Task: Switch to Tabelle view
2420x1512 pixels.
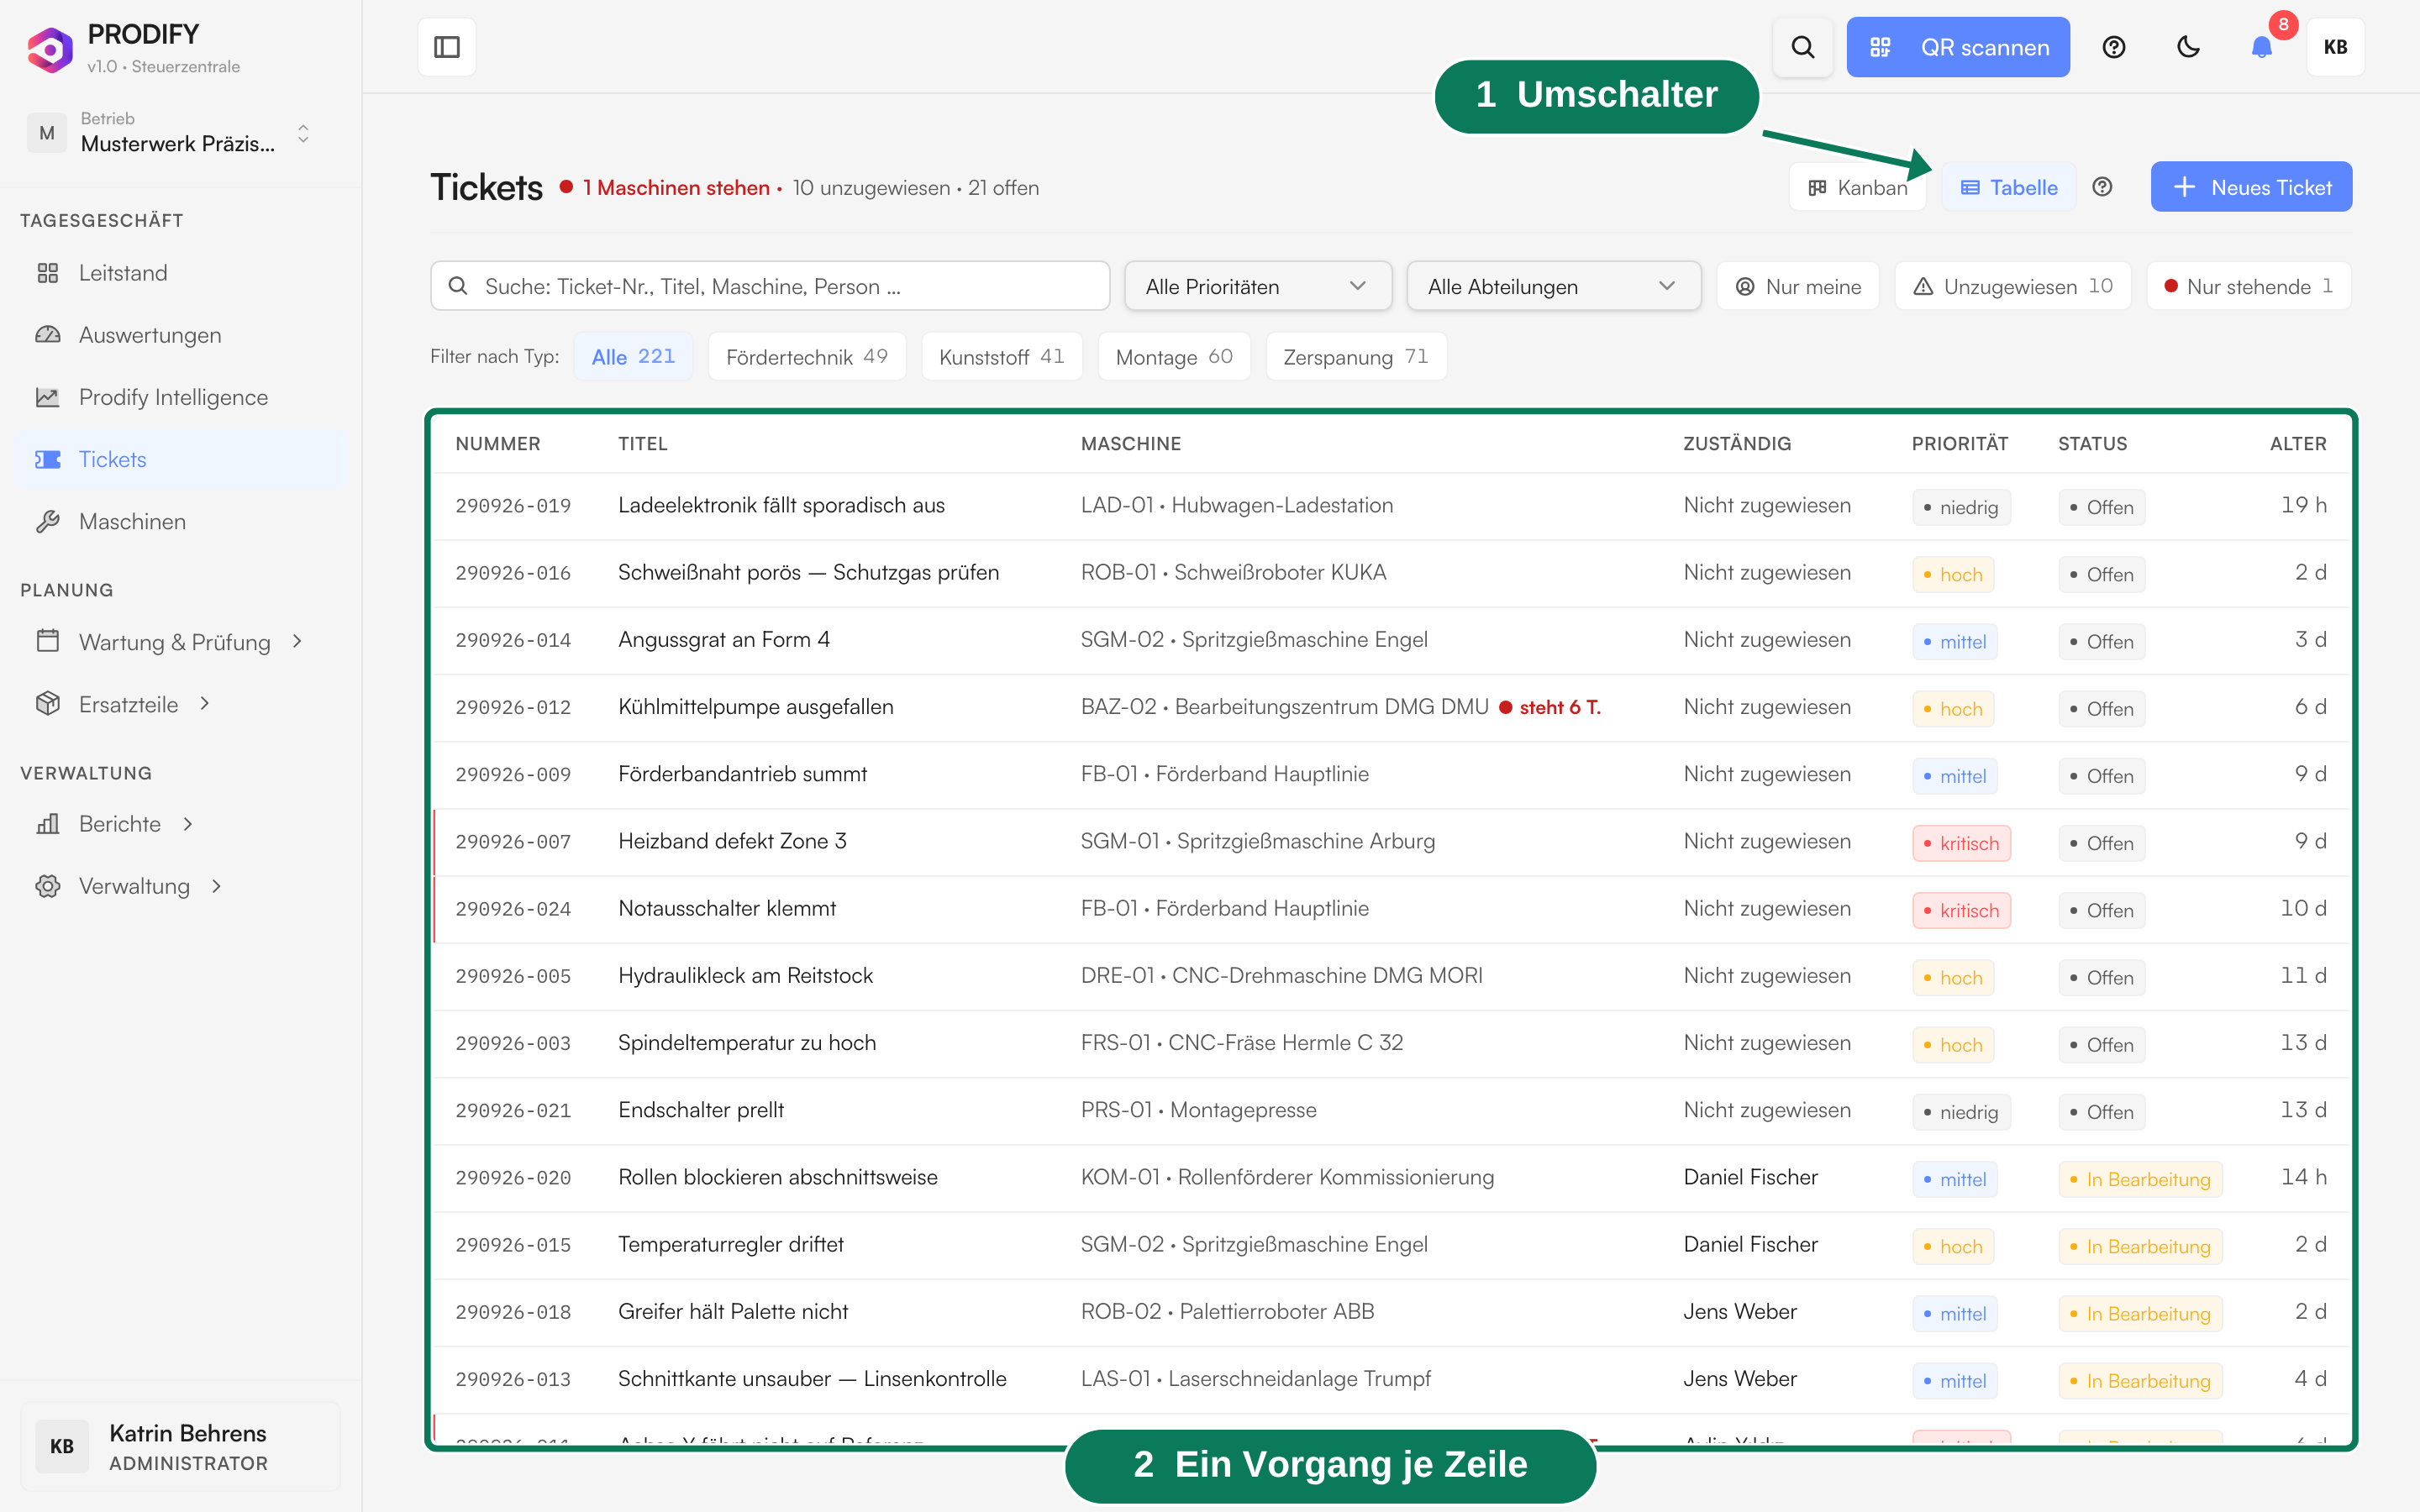Action: [2008, 187]
